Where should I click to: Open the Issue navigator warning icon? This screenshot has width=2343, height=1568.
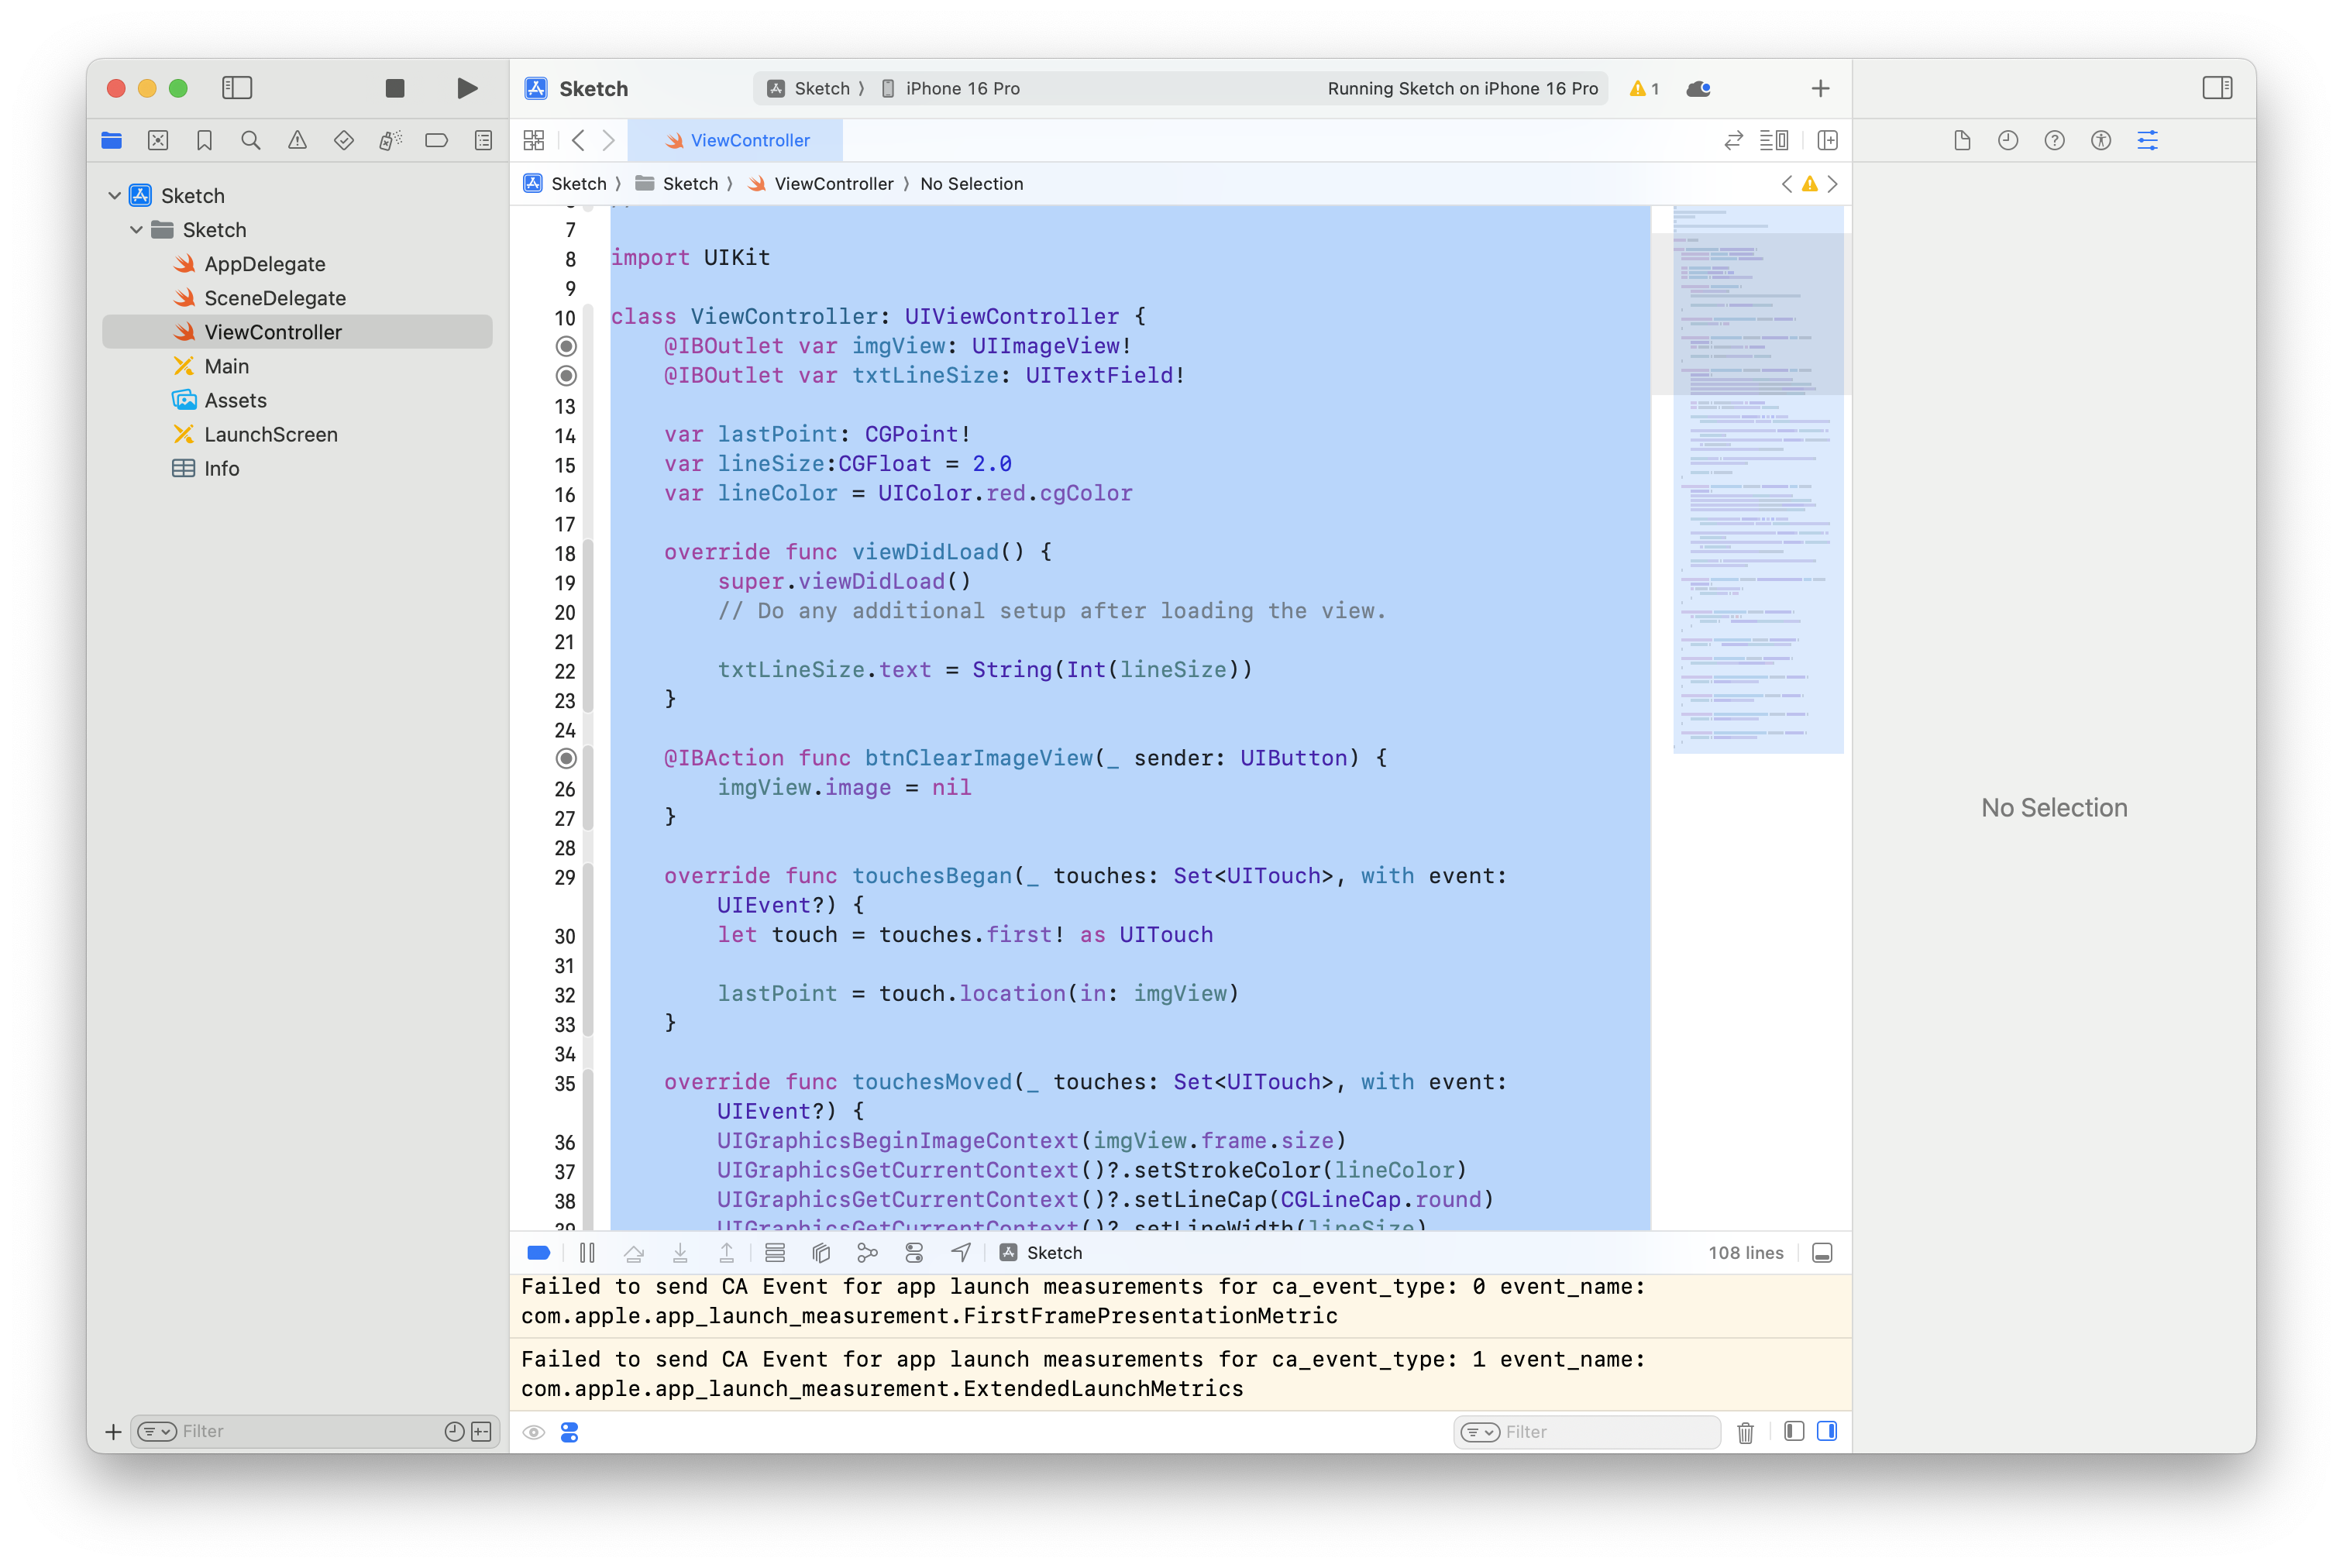297,140
